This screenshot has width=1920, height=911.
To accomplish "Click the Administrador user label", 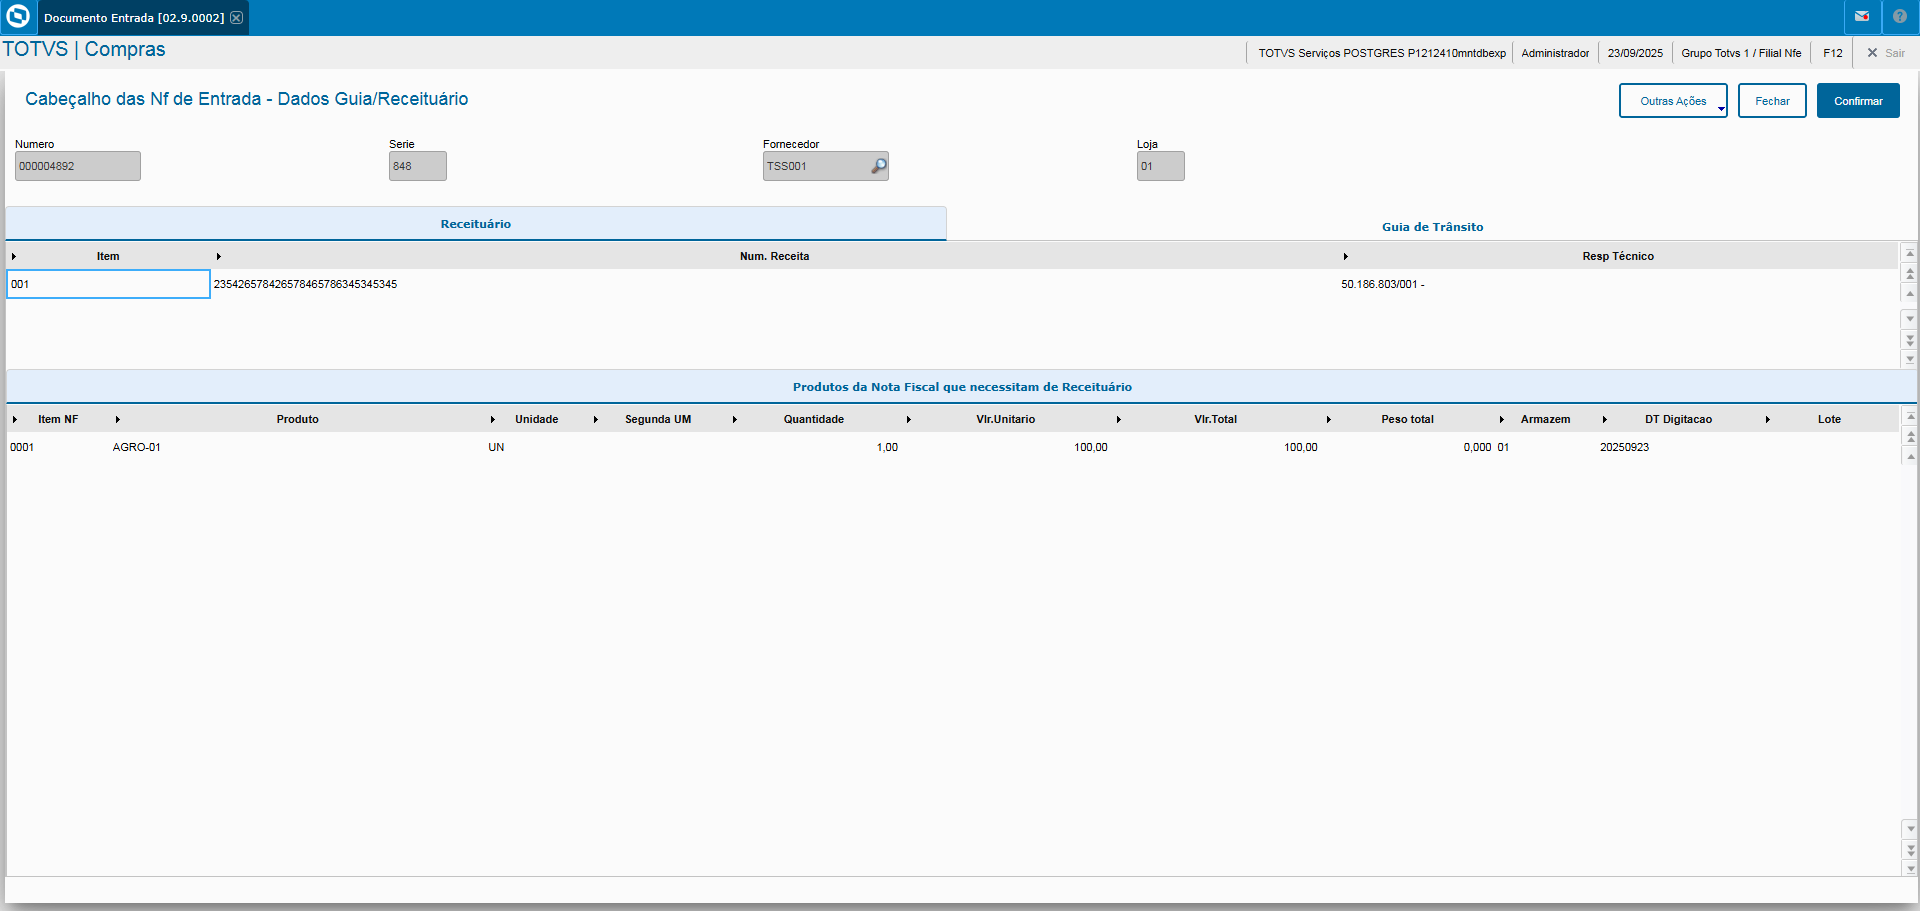I will click(1555, 53).
